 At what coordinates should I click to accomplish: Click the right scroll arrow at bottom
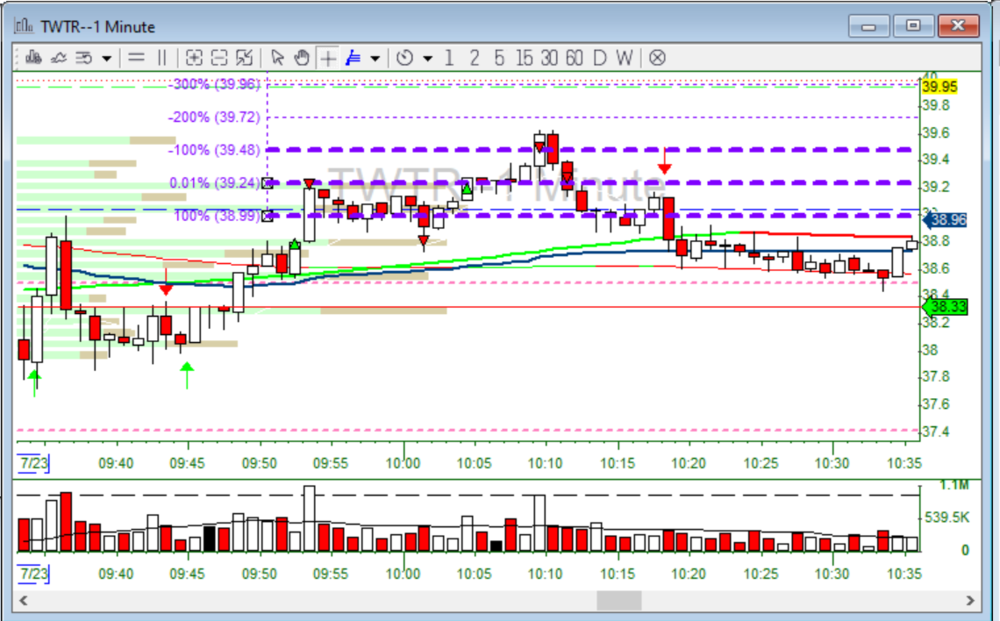click(969, 600)
